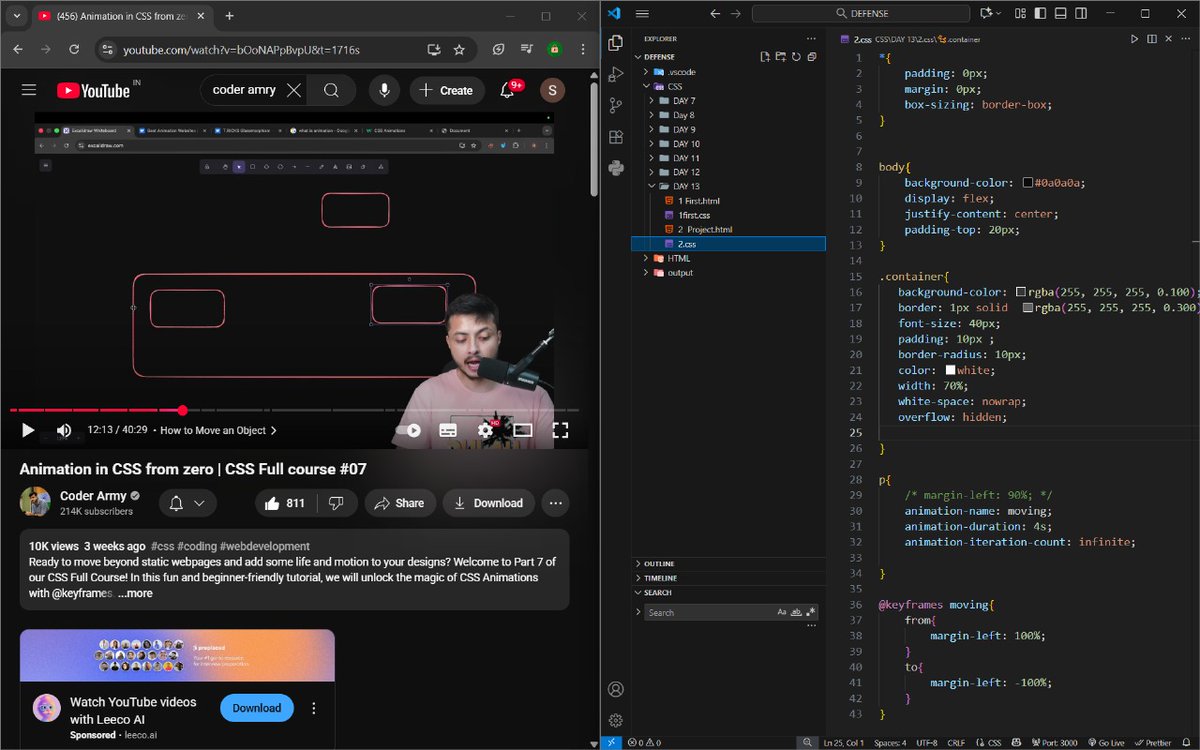Open Chrome tab search dropdown

tap(15, 16)
